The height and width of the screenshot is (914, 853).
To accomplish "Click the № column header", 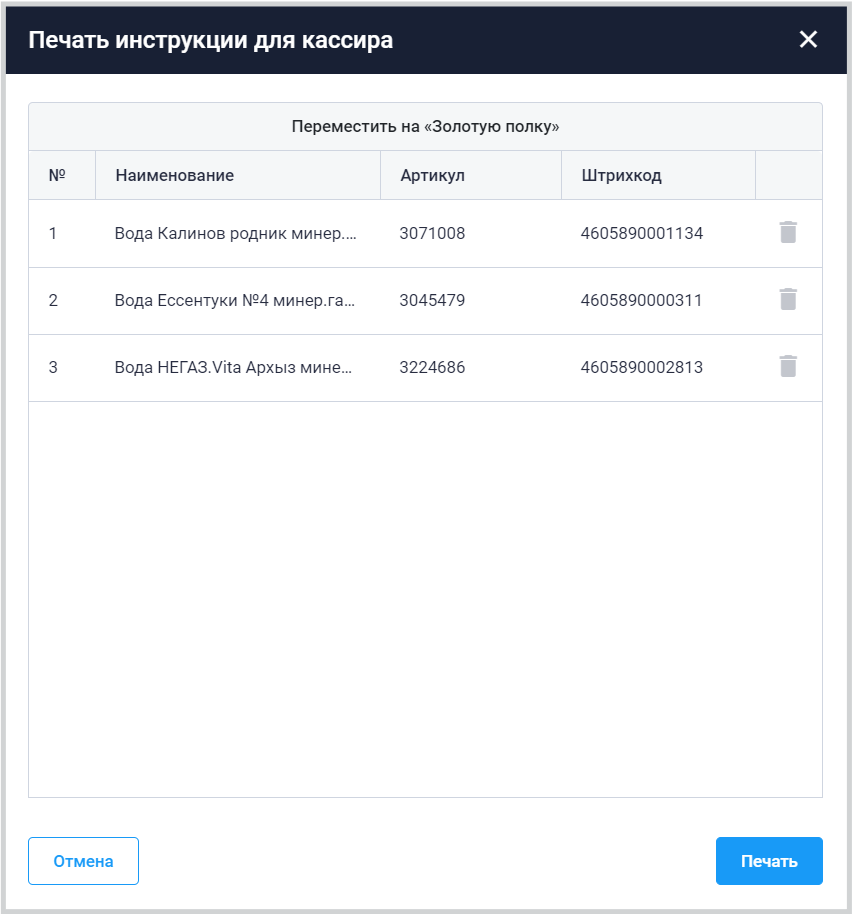I will click(57, 176).
